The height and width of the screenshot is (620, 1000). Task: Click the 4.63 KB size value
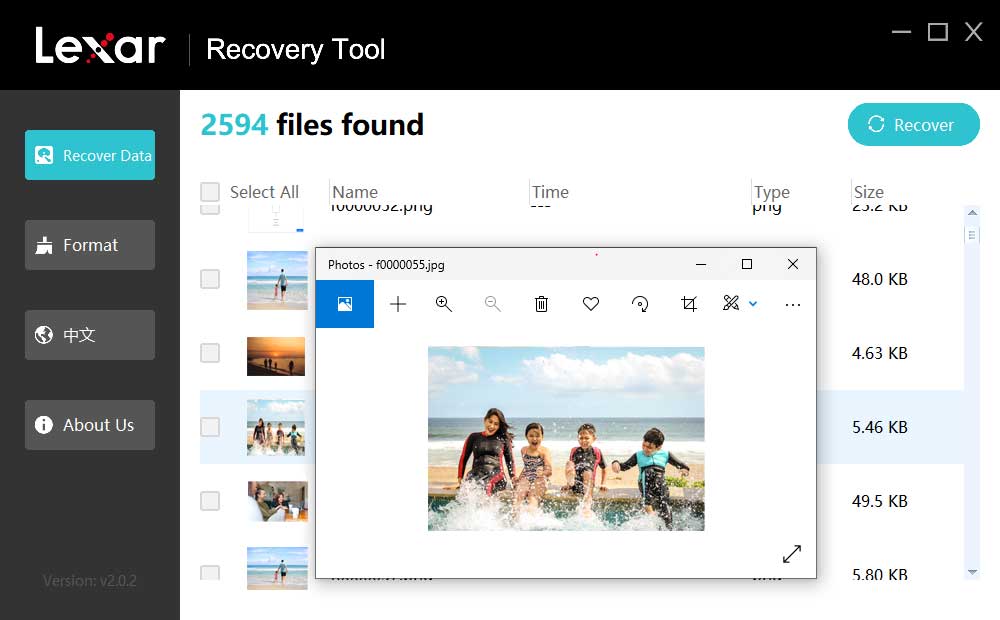tap(879, 353)
